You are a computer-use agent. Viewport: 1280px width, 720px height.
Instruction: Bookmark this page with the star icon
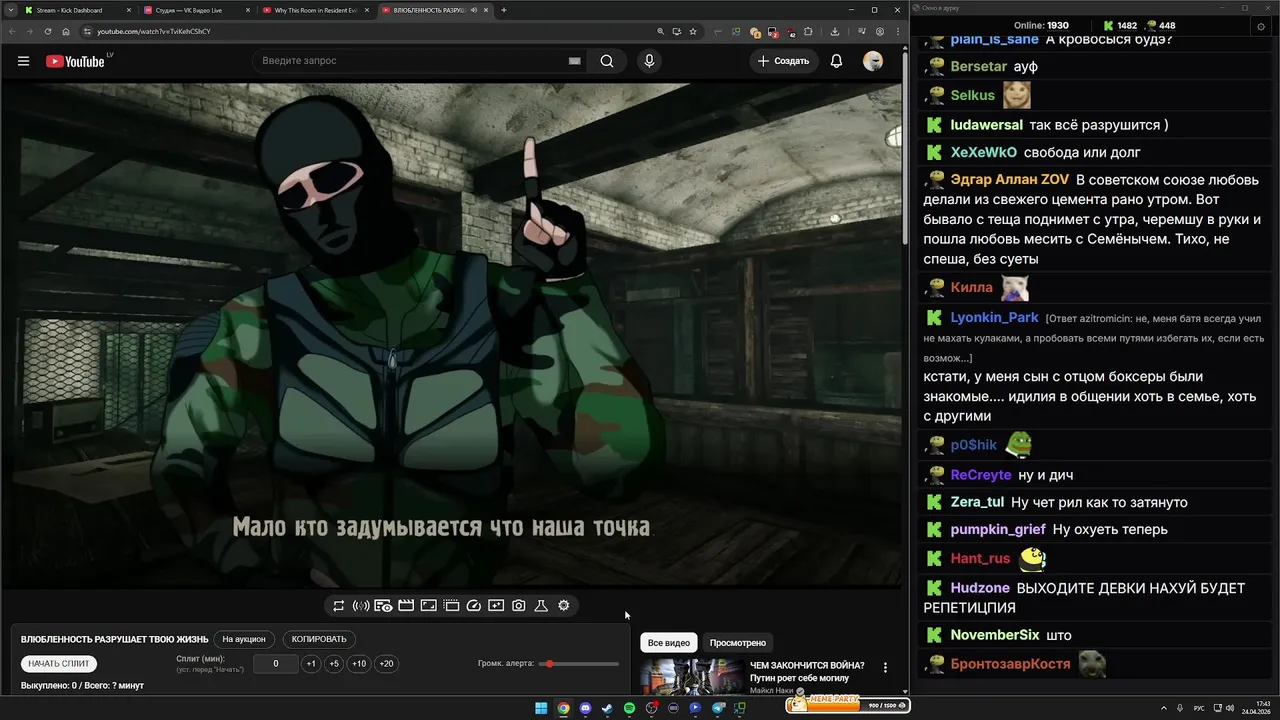[x=692, y=31]
